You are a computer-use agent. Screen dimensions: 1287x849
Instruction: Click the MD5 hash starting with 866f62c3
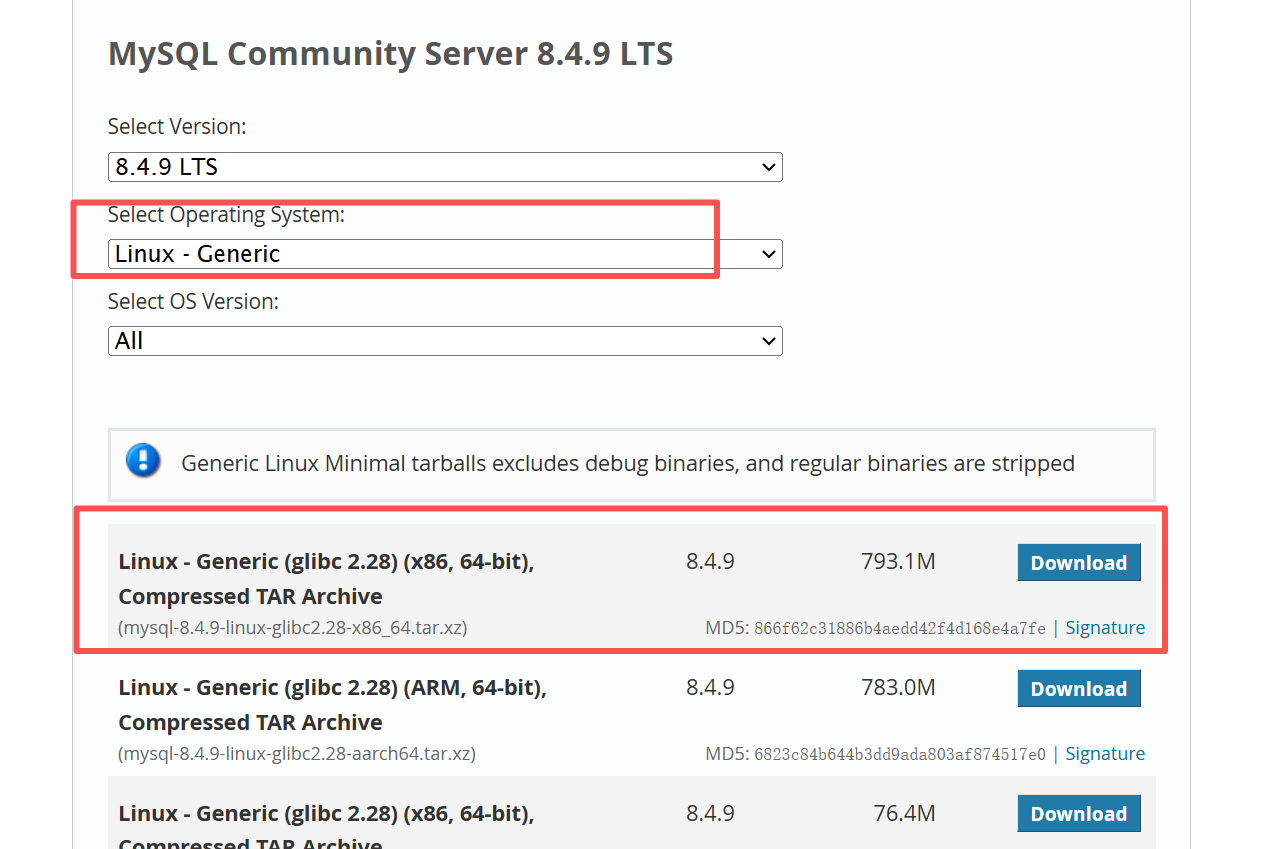pyautogui.click(x=900, y=629)
